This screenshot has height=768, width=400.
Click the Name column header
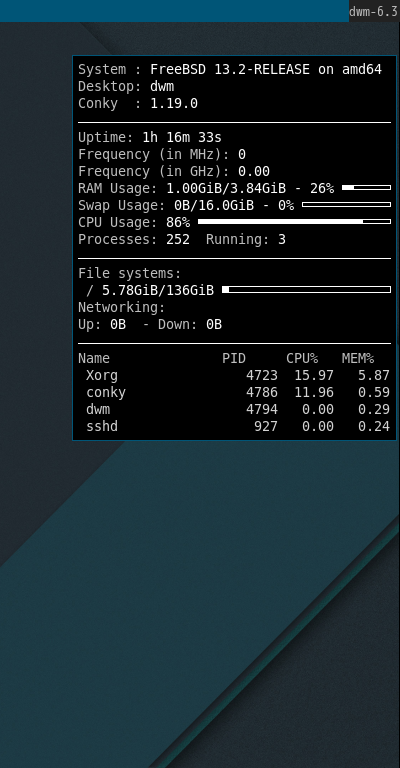(94, 359)
